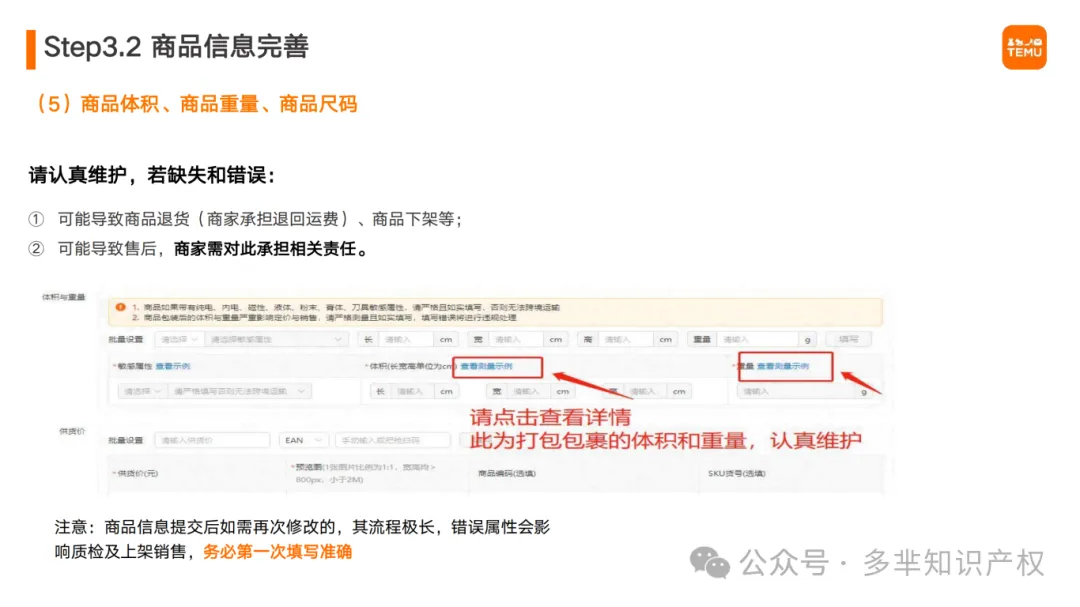Expand the 请严格填写否则无法跨境运输 dropdown
Viewport: 1080px width, 607px height.
[239, 391]
